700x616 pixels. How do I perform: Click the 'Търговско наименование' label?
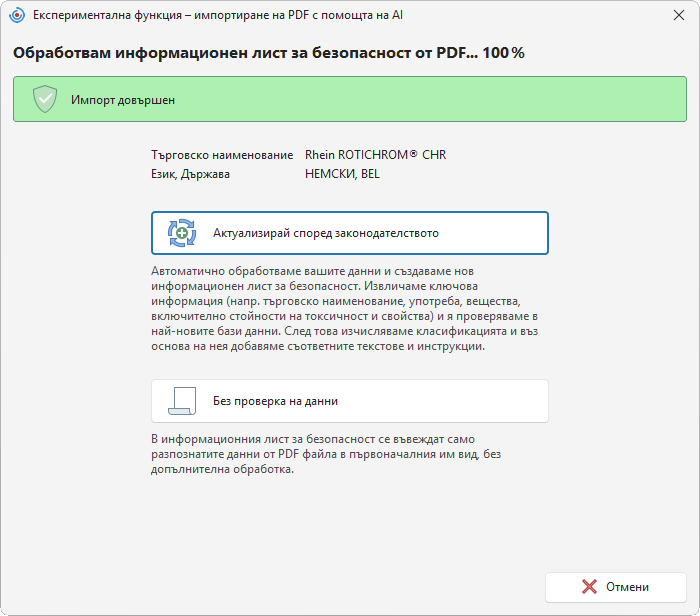click(222, 155)
